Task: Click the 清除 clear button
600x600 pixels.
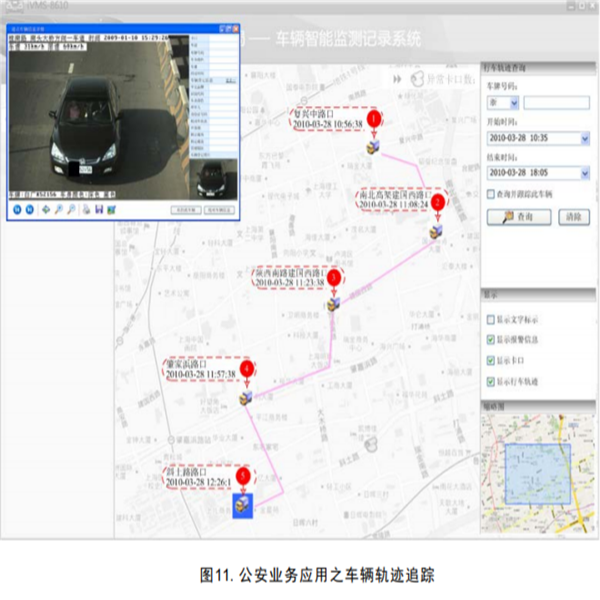Action: [x=571, y=216]
